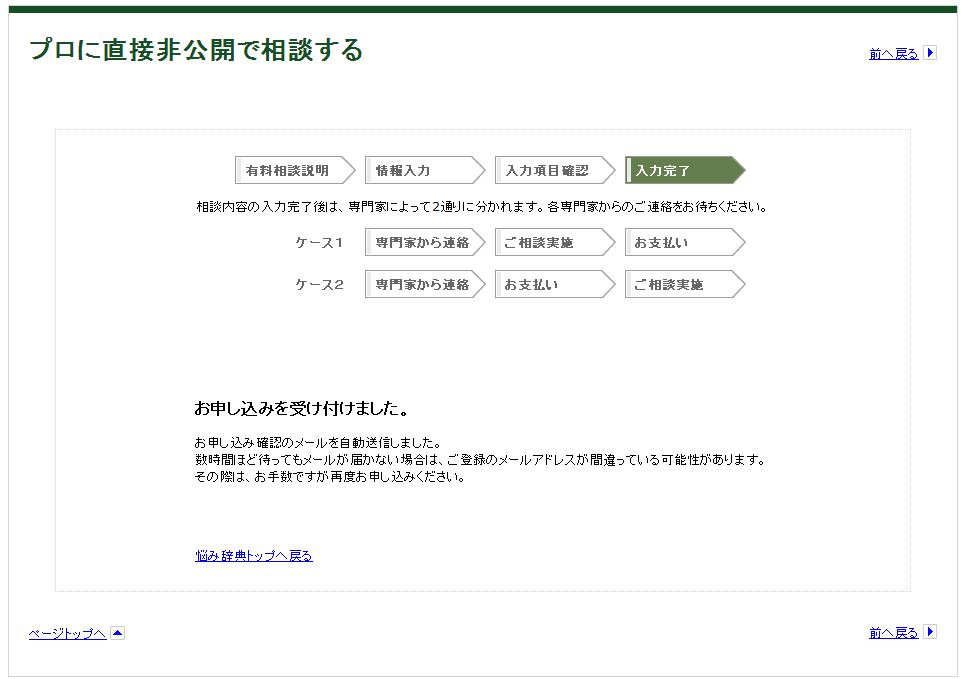Click the top 前へ戻る link
The width and height of the screenshot is (965, 679).
[893, 54]
